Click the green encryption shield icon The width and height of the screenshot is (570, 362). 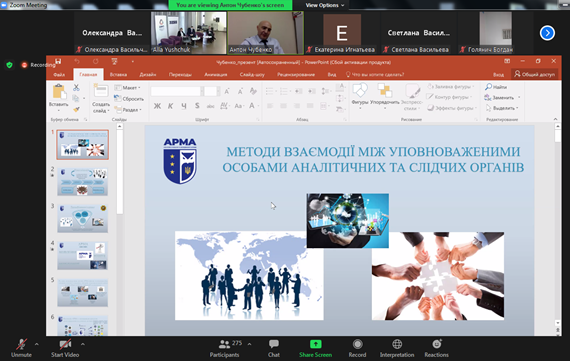point(9,65)
